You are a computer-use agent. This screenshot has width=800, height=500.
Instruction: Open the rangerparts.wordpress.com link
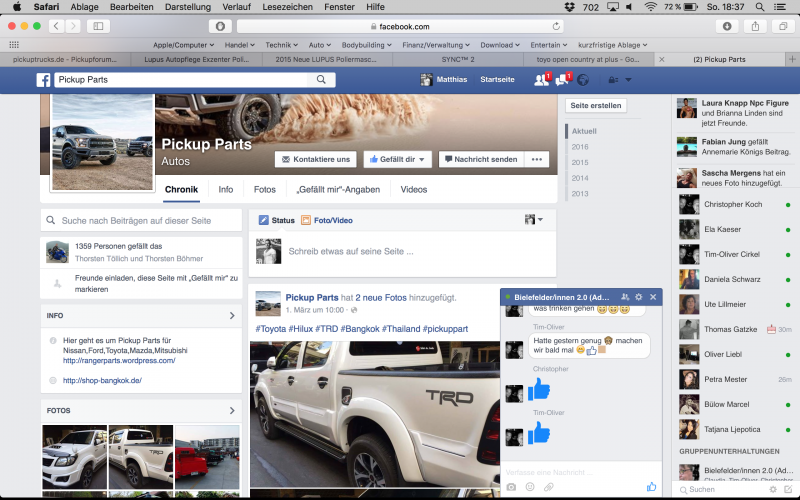point(119,360)
